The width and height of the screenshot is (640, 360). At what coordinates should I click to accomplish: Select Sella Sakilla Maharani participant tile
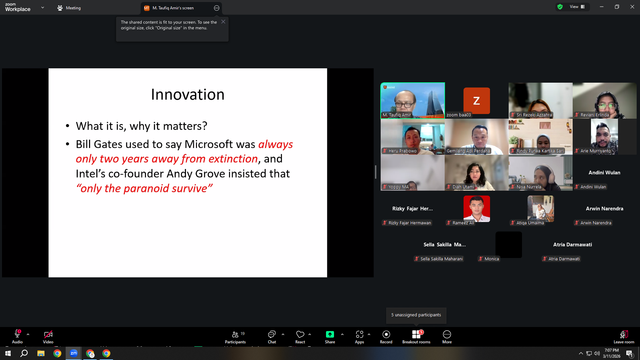[x=444, y=245]
